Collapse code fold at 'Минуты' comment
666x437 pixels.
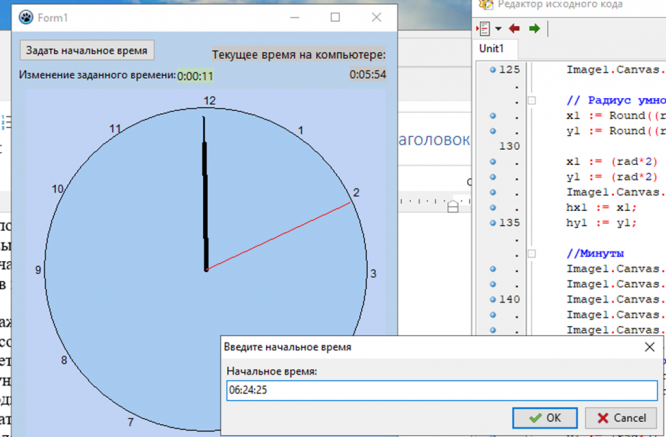[x=532, y=254]
